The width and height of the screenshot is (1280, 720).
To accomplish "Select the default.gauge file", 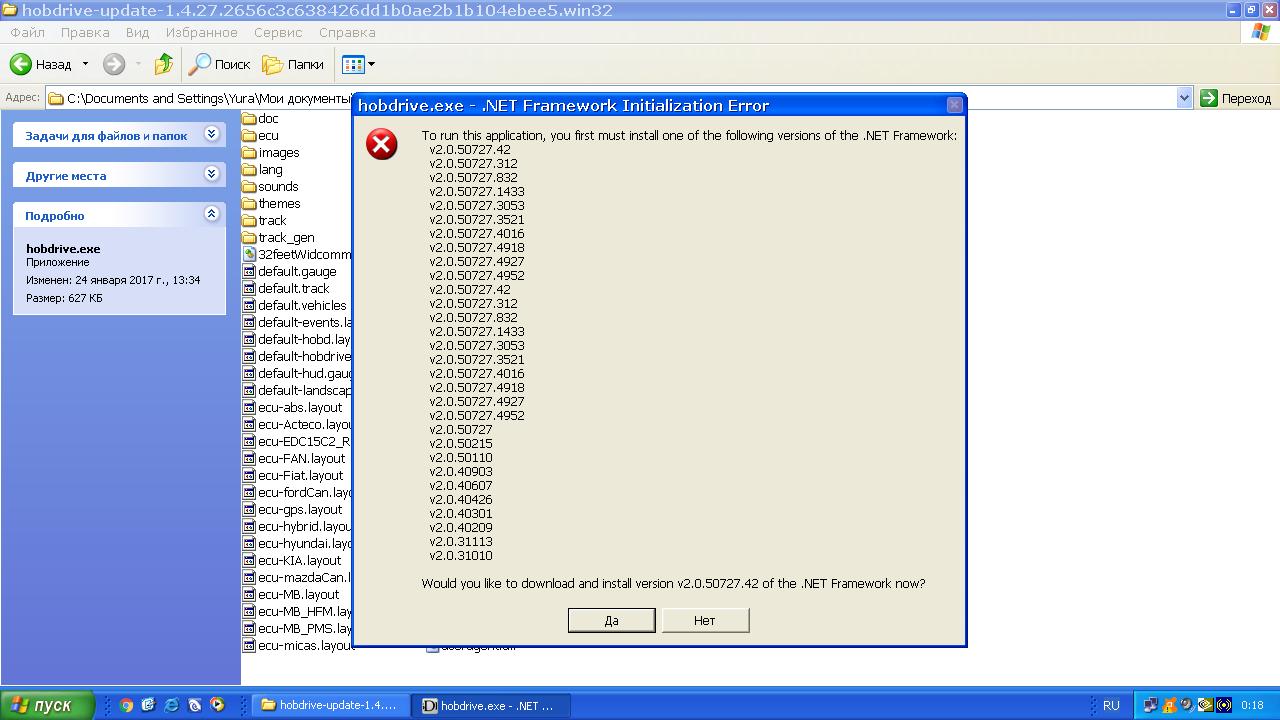I will pos(289,271).
